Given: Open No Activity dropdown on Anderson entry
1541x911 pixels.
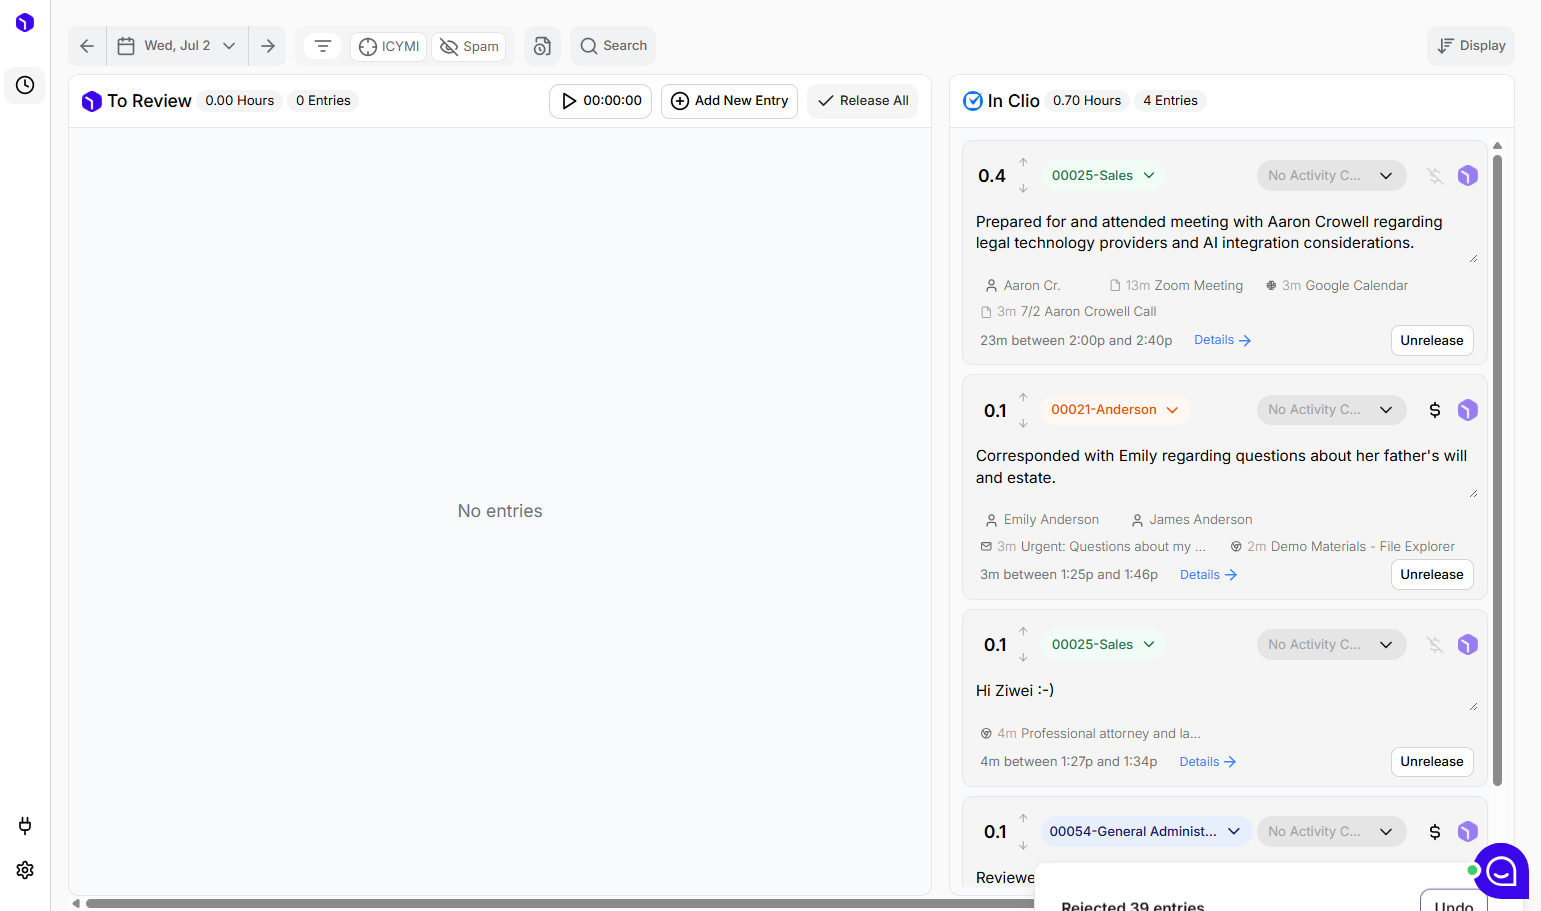Looking at the screenshot, I should click(x=1331, y=410).
